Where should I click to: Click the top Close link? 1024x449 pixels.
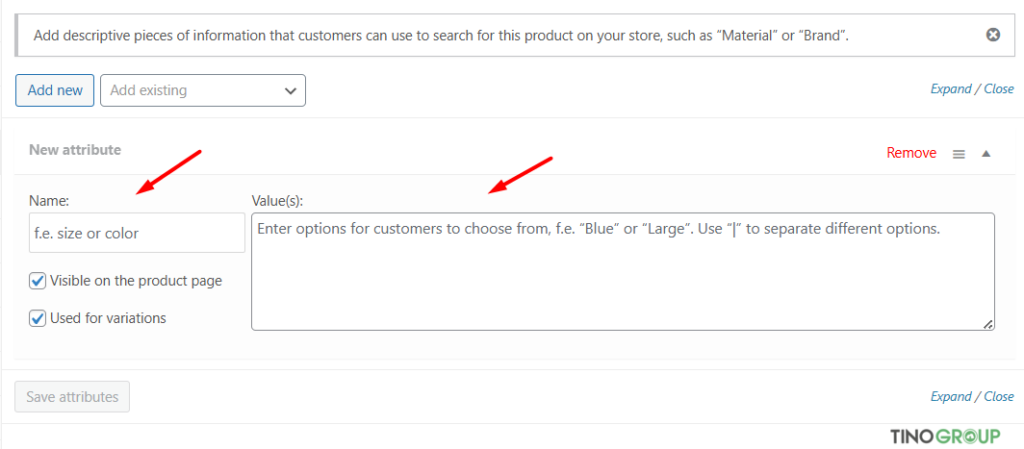click(999, 89)
